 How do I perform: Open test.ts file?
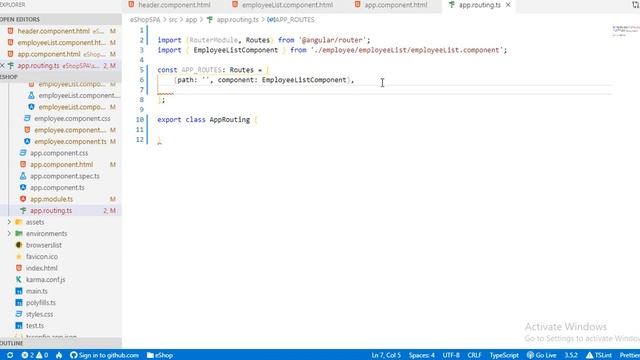pos(35,325)
